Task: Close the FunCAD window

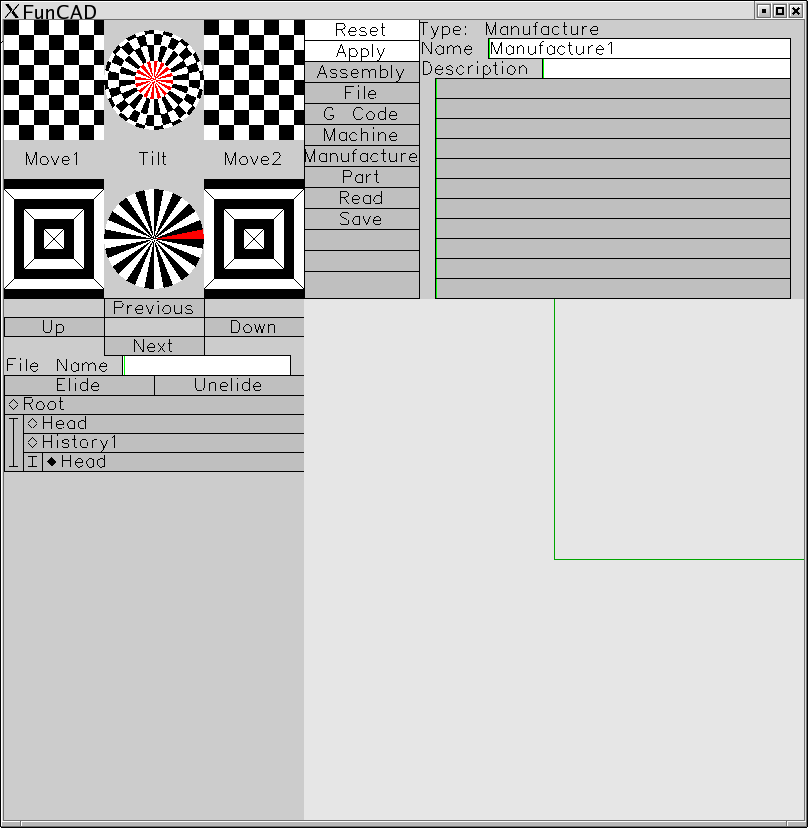Action: 796,11
